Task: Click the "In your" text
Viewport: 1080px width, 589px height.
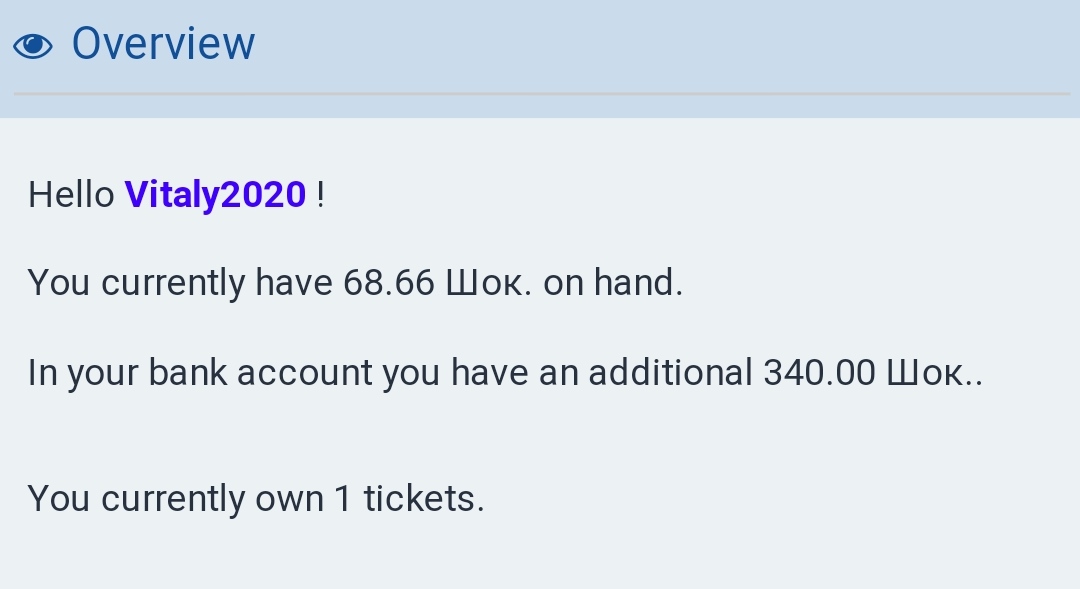Action: click(83, 373)
